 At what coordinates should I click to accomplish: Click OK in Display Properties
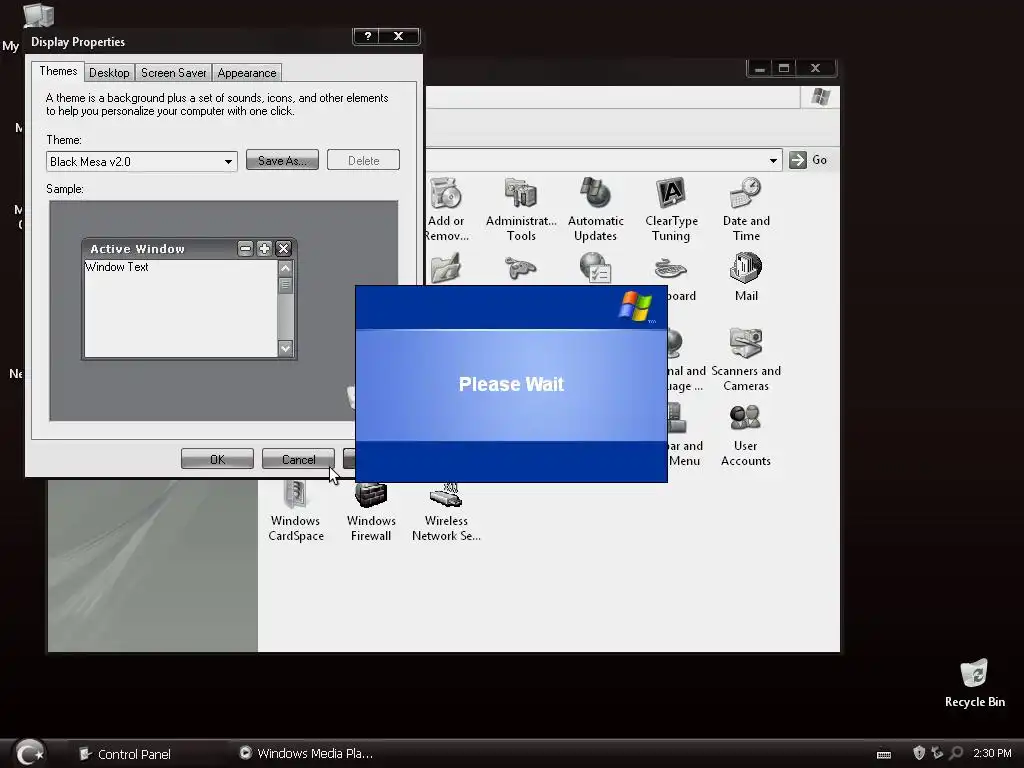point(217,459)
